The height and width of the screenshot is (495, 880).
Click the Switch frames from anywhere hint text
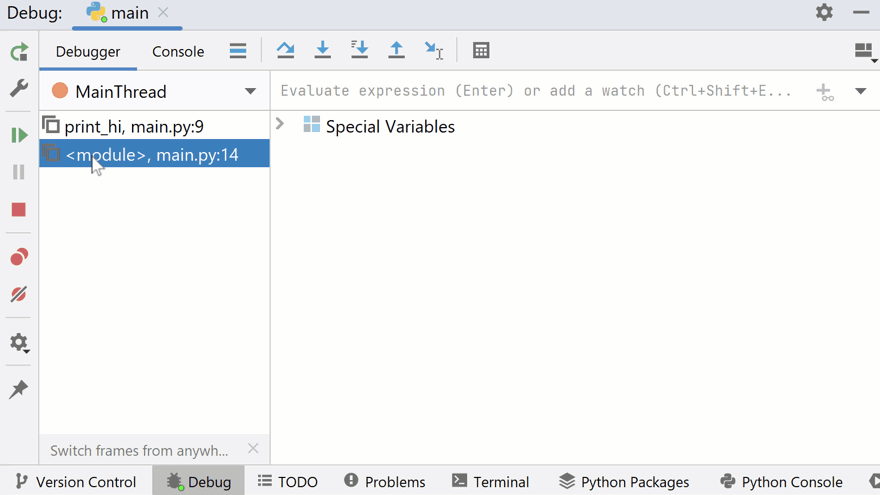[x=139, y=450]
